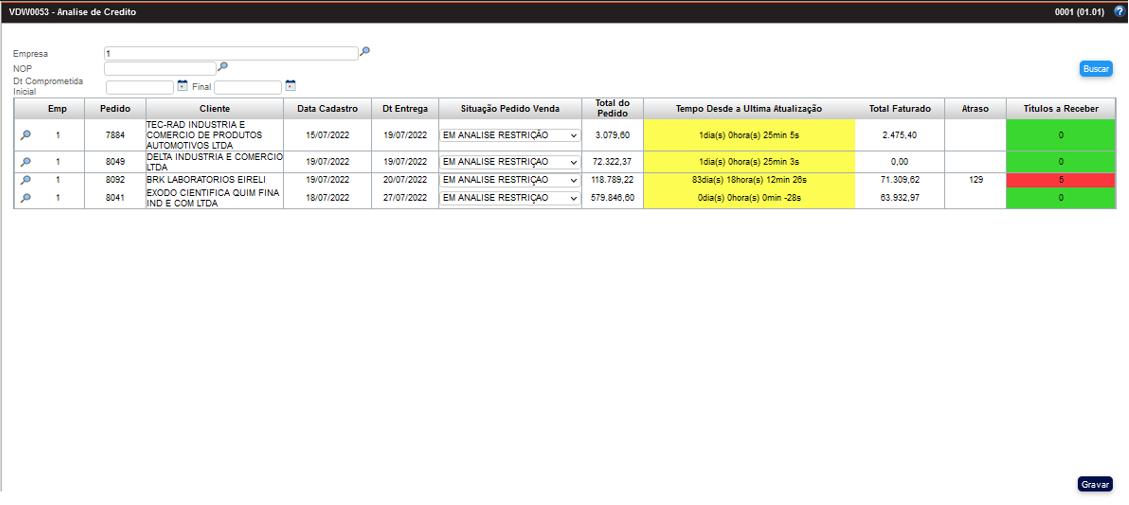Click the NOP input field

pos(160,68)
